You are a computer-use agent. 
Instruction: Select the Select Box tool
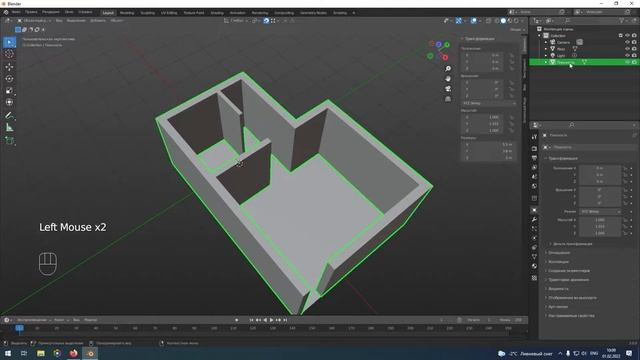point(10,42)
